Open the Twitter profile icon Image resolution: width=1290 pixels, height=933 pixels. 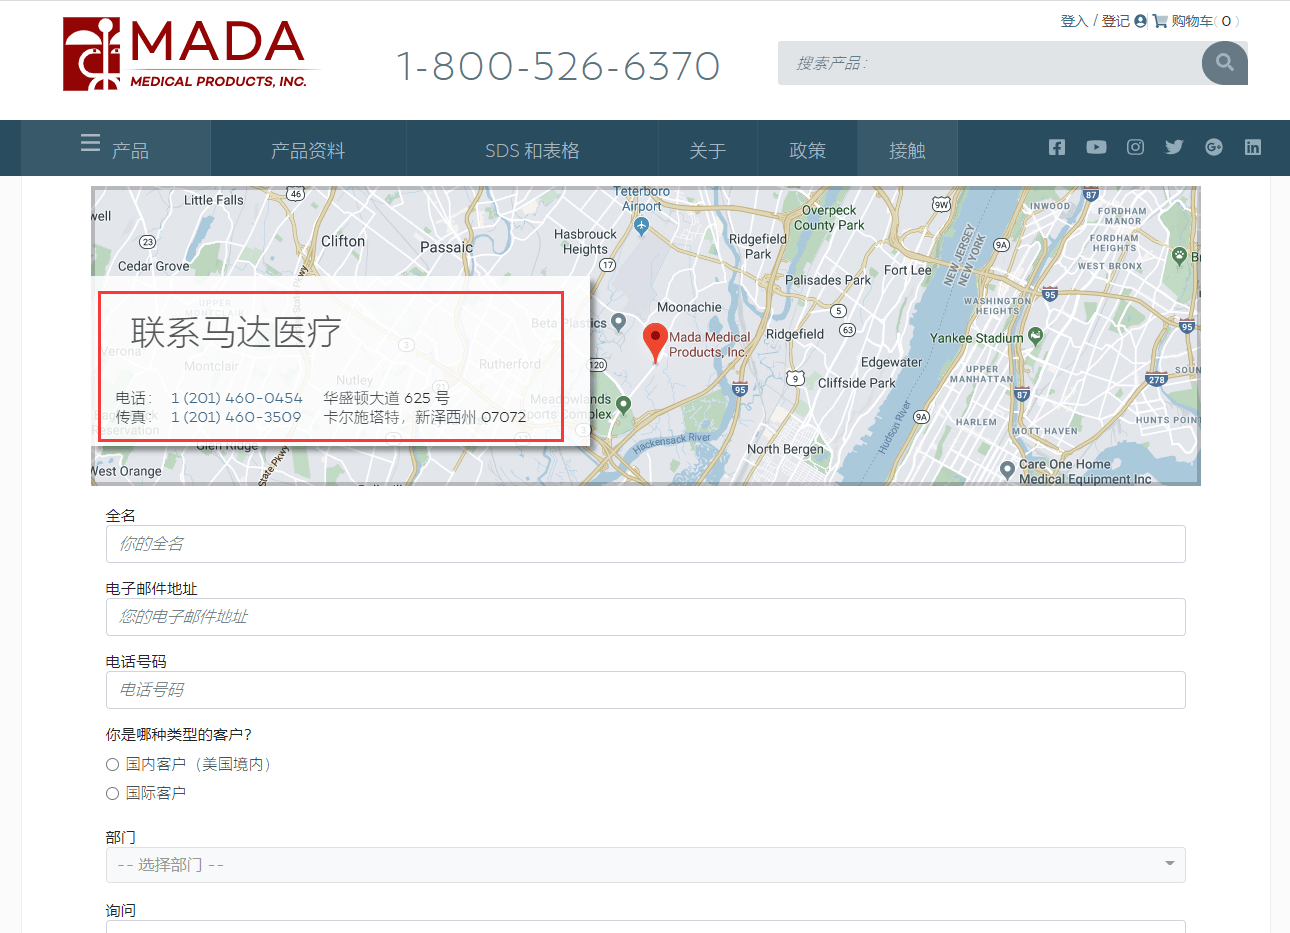(1174, 147)
